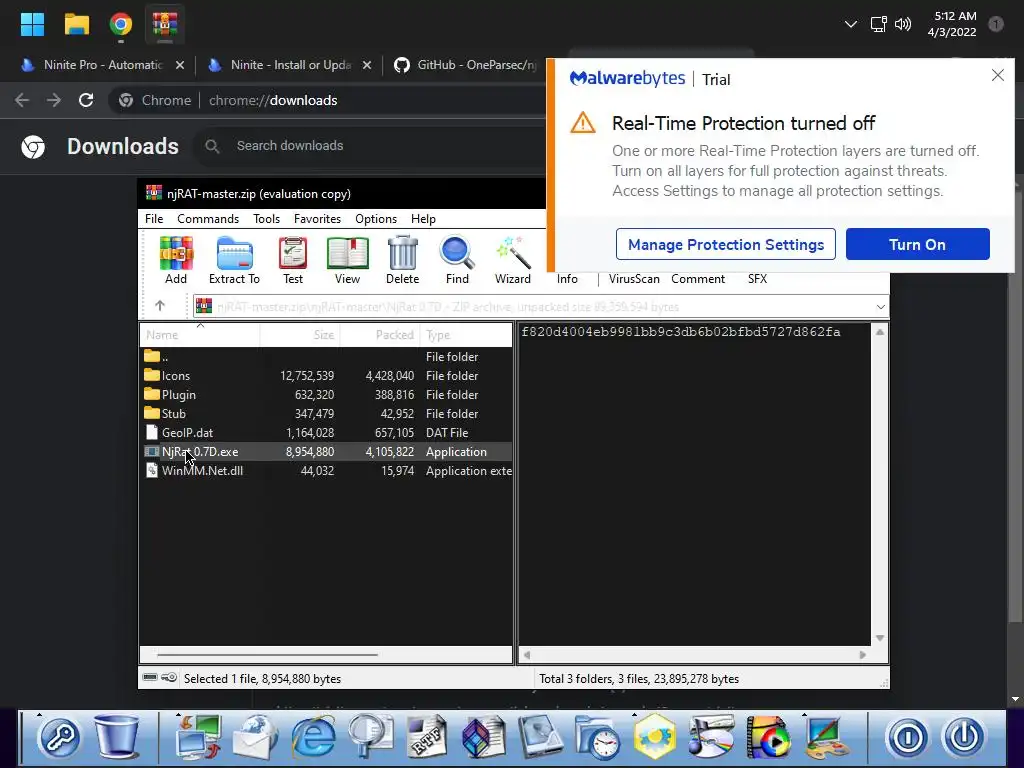Click the Chrome back arrow

(x=22, y=100)
